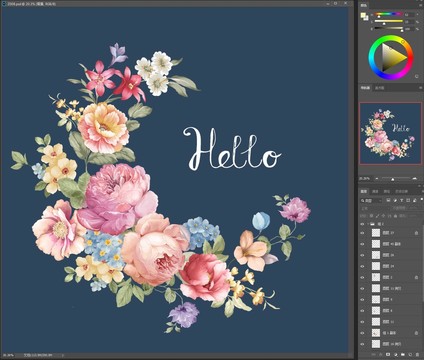Click the new group folder icon at panel bottom
424x360 pixels.
coord(403,355)
